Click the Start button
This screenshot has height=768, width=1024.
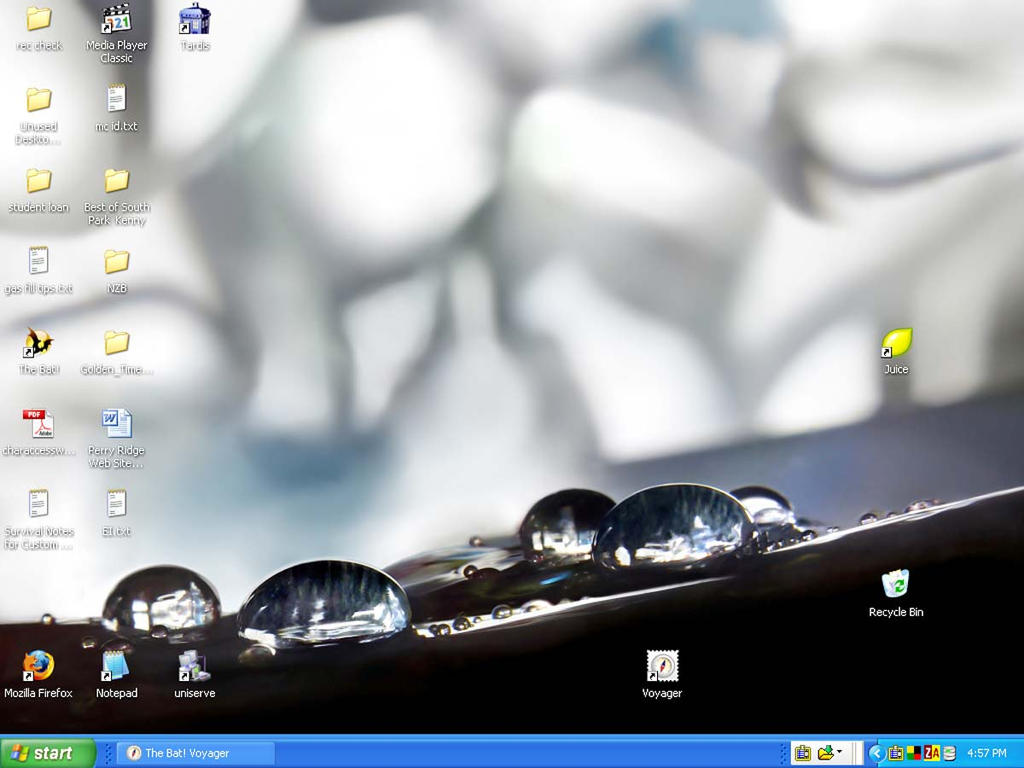[48, 753]
